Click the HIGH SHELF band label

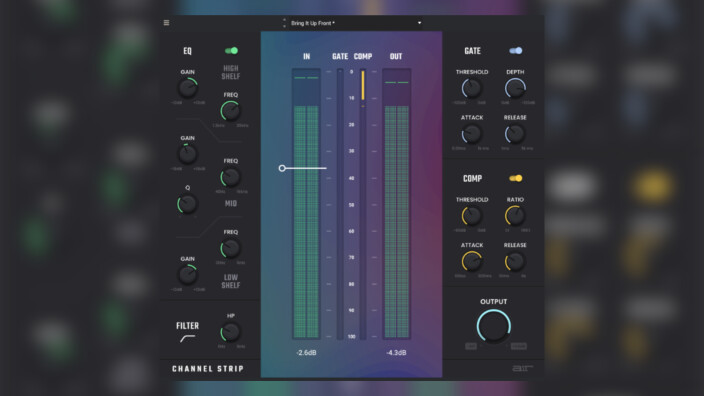(x=231, y=72)
